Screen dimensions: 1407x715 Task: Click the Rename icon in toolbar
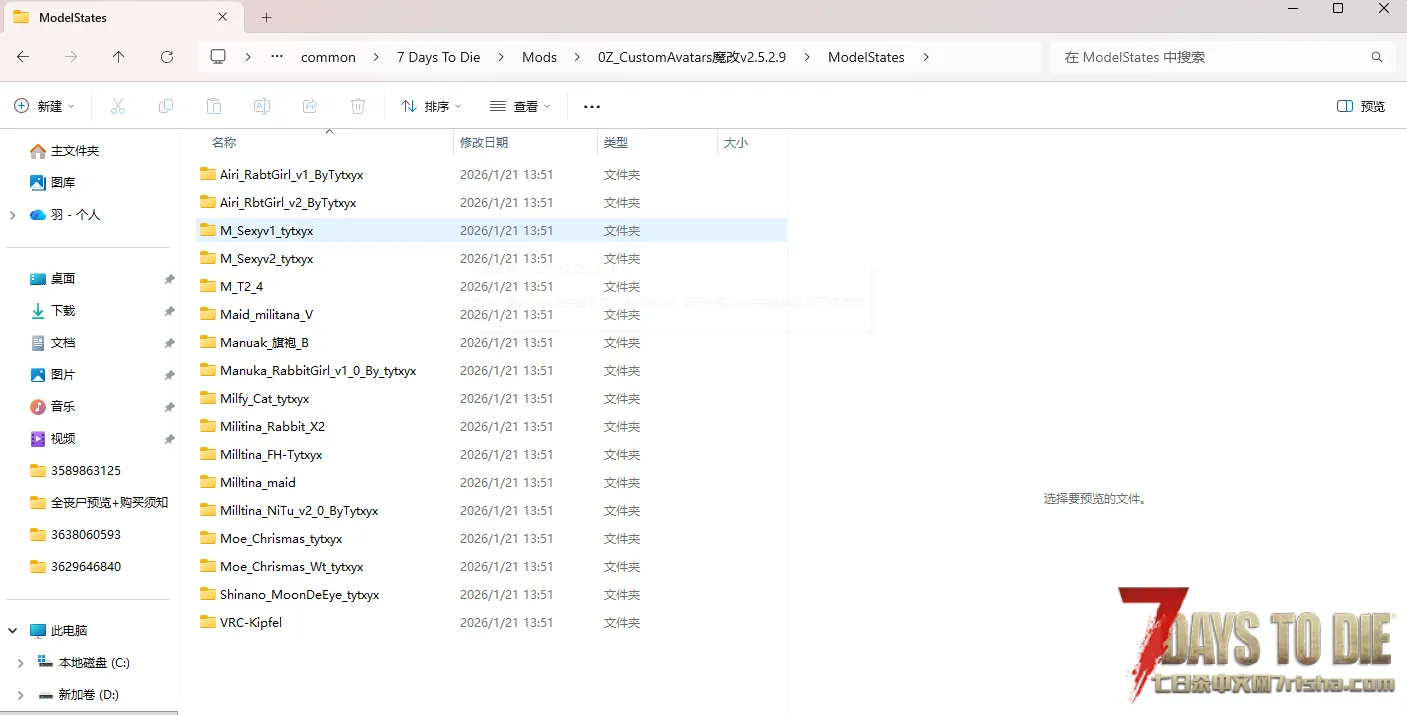262,106
